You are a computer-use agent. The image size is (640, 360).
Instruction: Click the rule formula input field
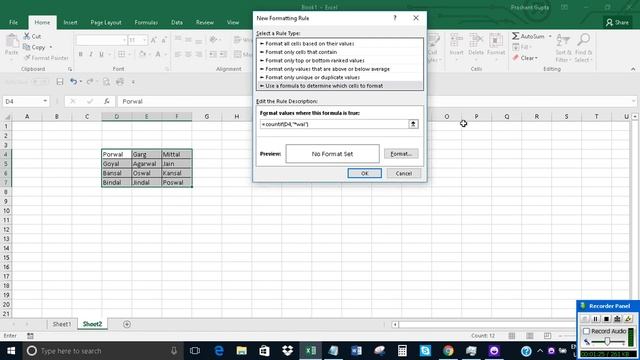334,124
